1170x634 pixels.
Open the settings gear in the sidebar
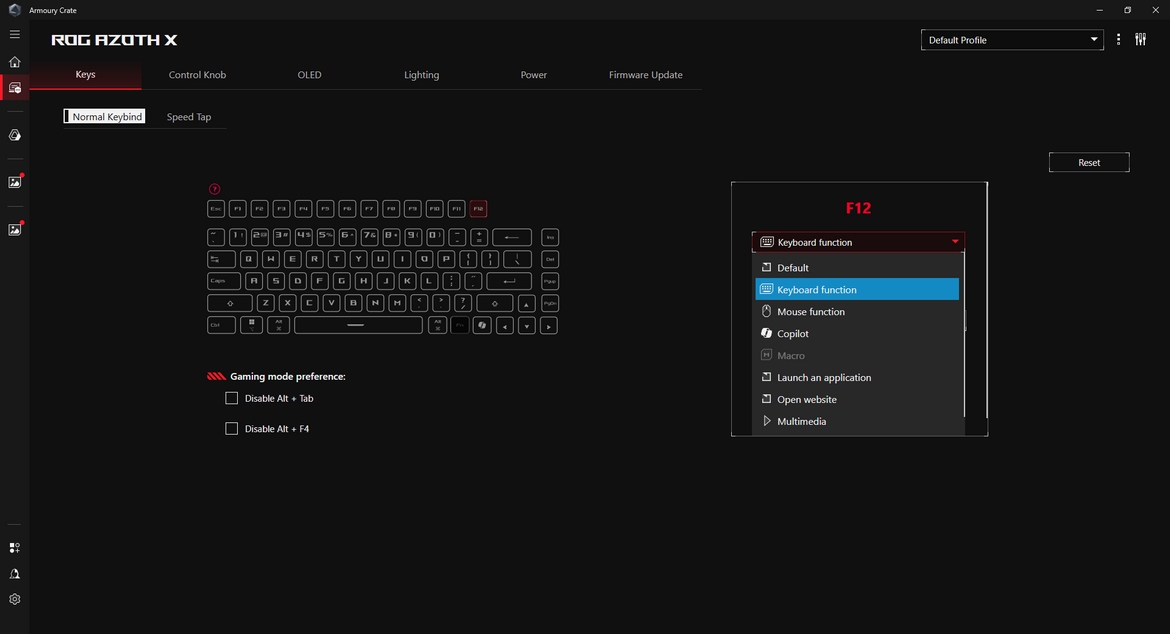point(14,600)
